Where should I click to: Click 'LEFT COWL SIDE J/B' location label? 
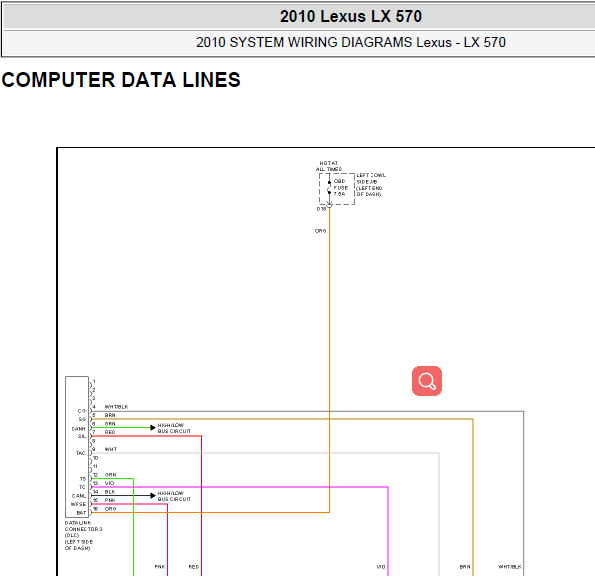pyautogui.click(x=371, y=185)
